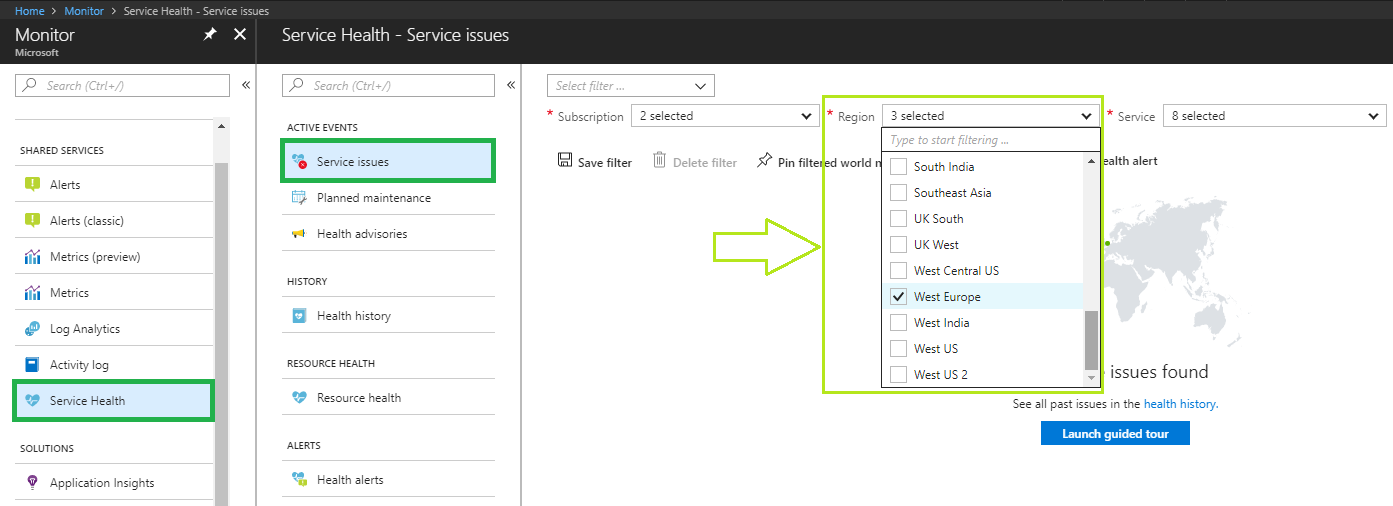Open Resource health section item
Viewport: 1393px width, 506px height.
pos(388,398)
